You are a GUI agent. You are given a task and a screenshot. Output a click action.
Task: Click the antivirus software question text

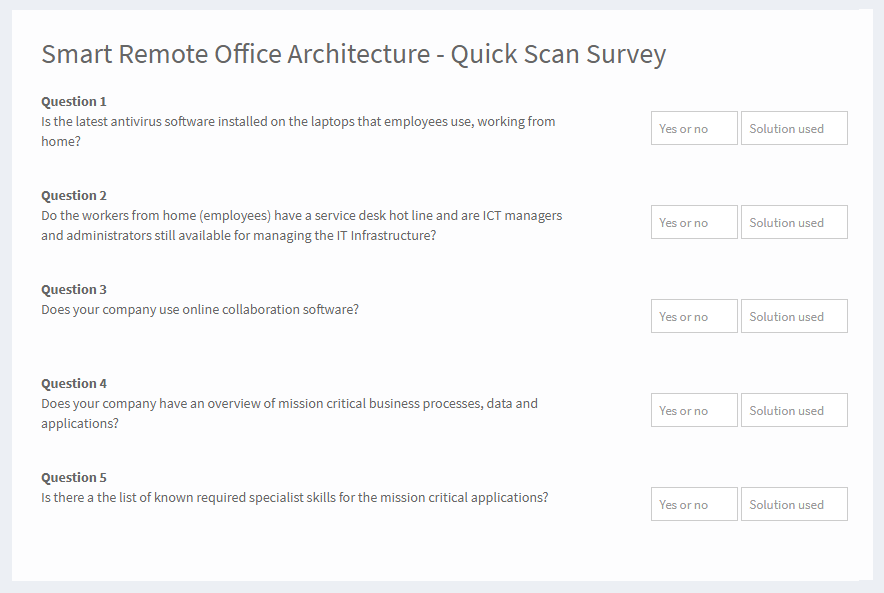298,131
